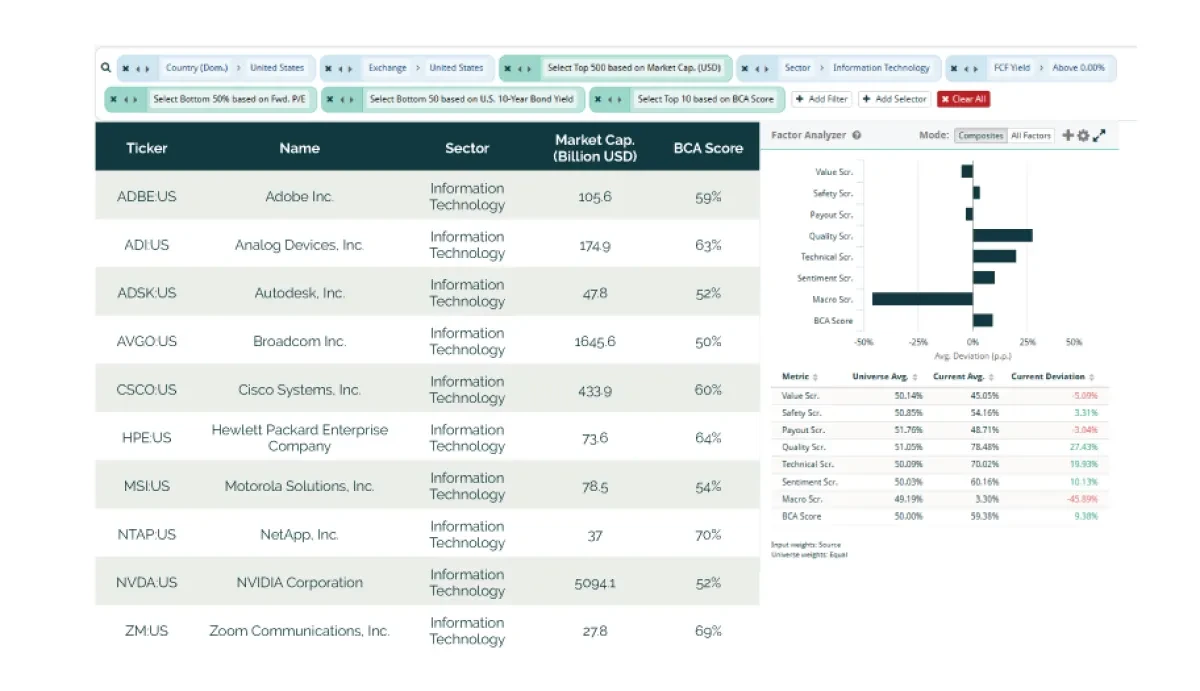Viewport: 1200px width, 691px height.
Task: Remove the Country (Dom.) United States filter
Action: tap(126, 68)
